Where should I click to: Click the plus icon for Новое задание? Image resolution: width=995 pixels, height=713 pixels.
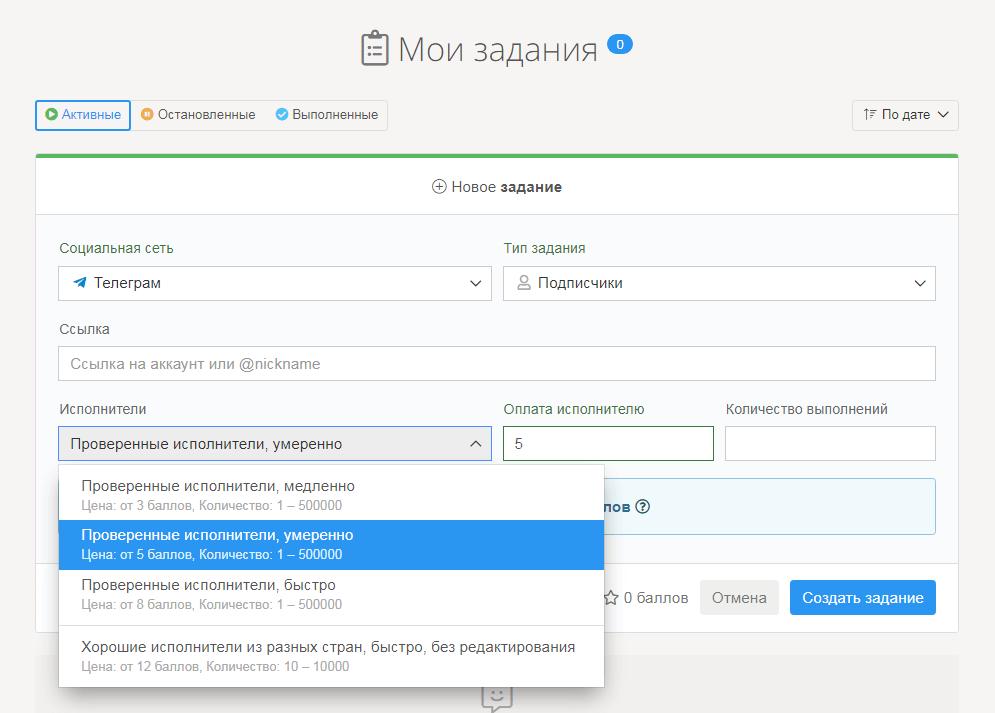438,187
